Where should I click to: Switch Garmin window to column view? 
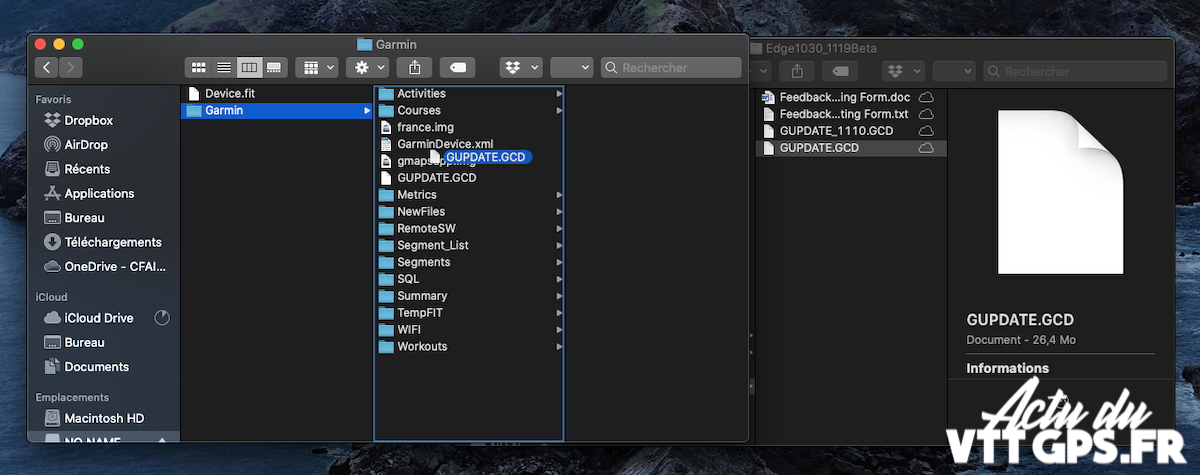(249, 68)
